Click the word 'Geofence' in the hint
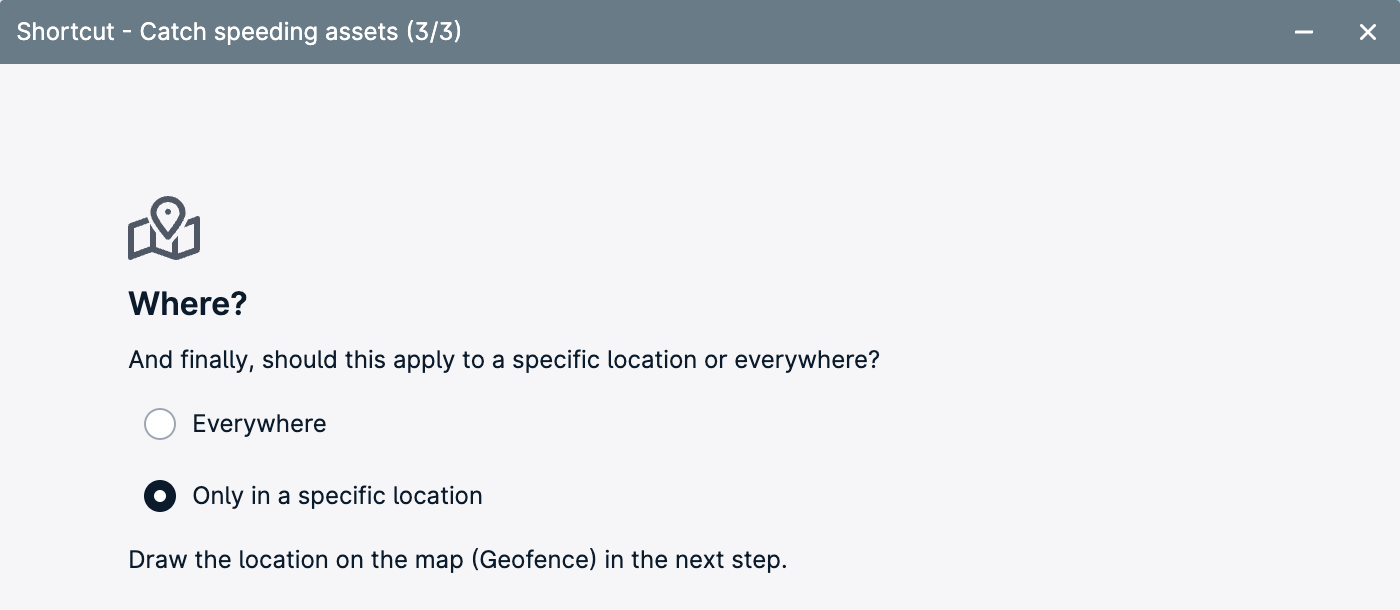The image size is (1400, 610). [536, 560]
